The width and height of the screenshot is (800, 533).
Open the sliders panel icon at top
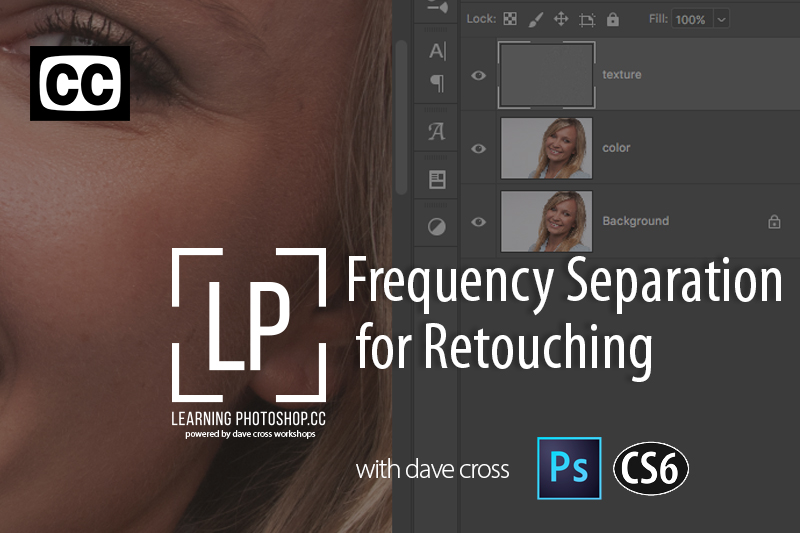(x=437, y=7)
